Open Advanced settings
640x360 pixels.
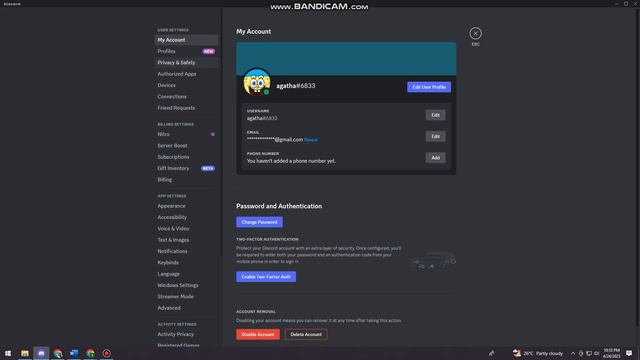tap(186, 308)
